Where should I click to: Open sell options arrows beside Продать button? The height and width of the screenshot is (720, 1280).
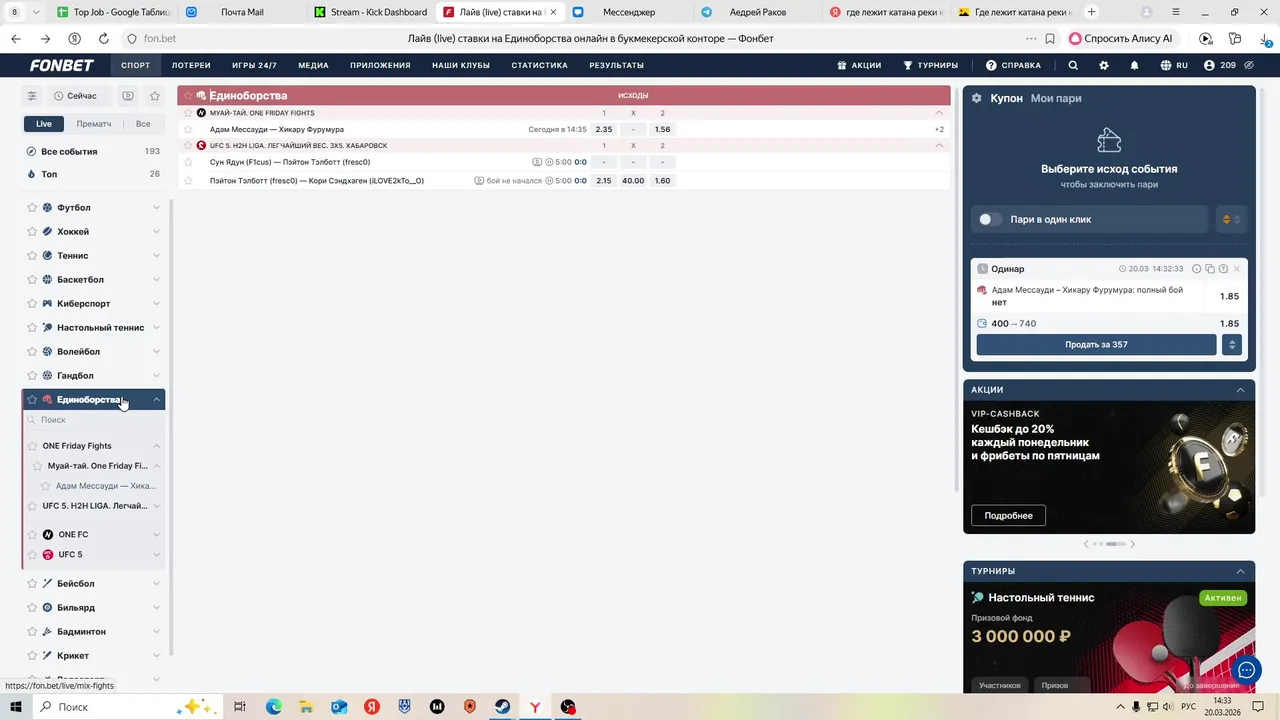pyautogui.click(x=1232, y=345)
